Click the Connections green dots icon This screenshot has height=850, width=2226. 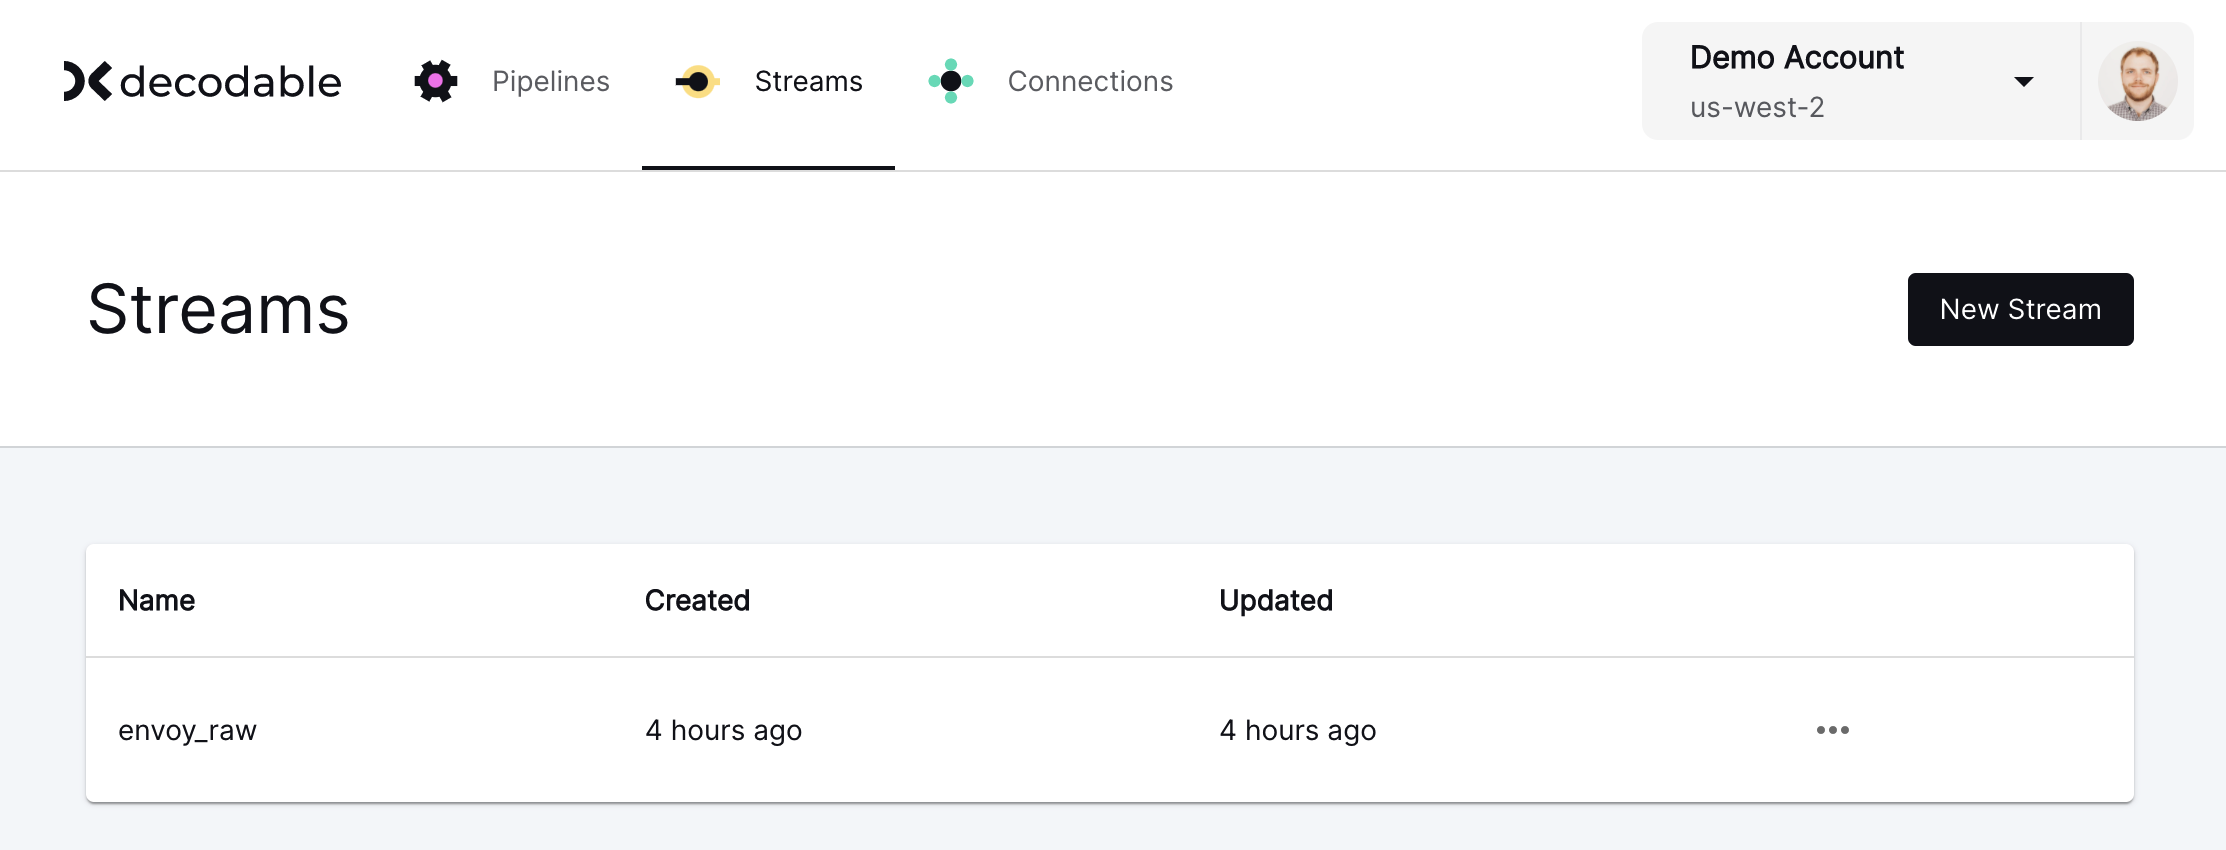click(x=951, y=81)
